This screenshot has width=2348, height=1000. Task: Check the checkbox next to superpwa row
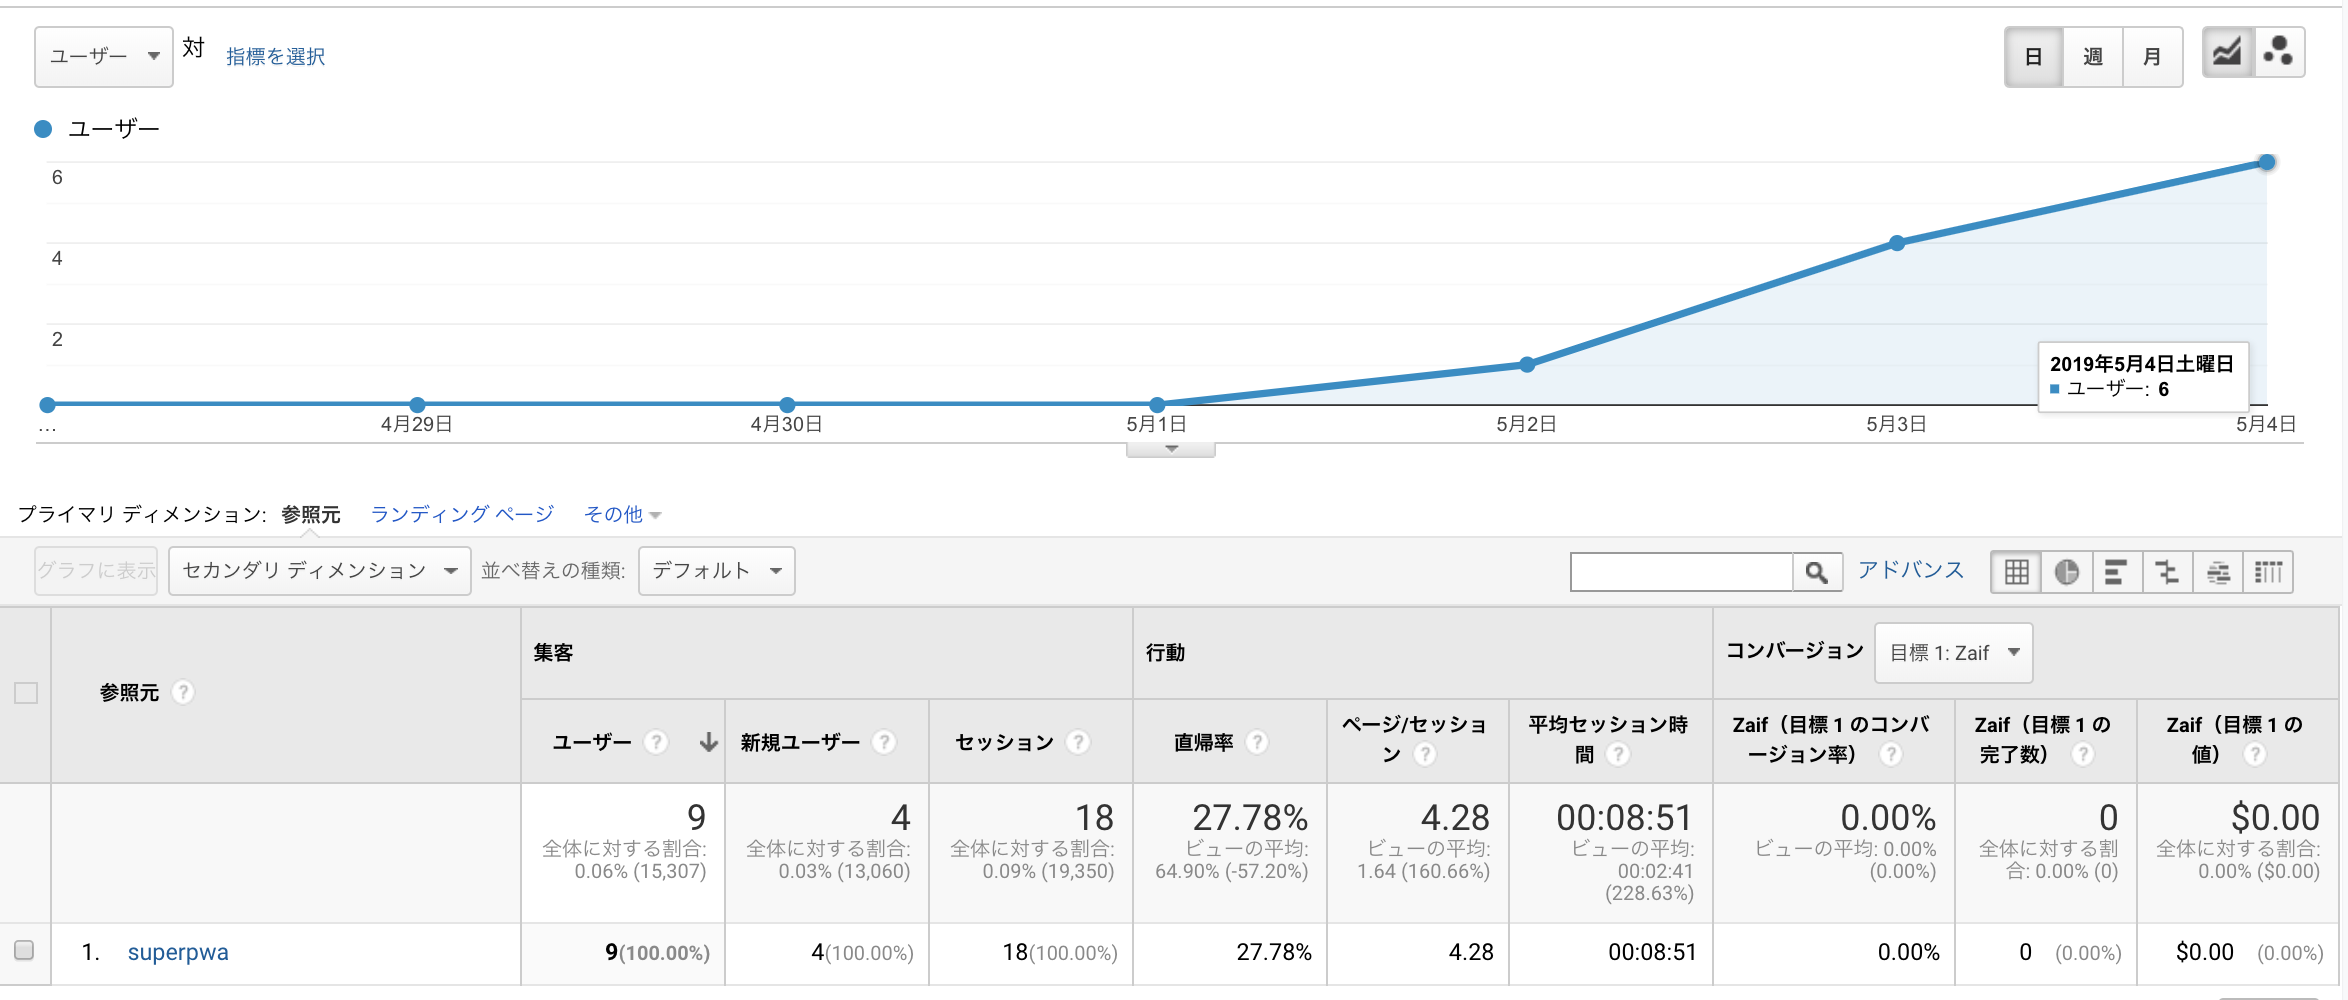pyautogui.click(x=24, y=951)
